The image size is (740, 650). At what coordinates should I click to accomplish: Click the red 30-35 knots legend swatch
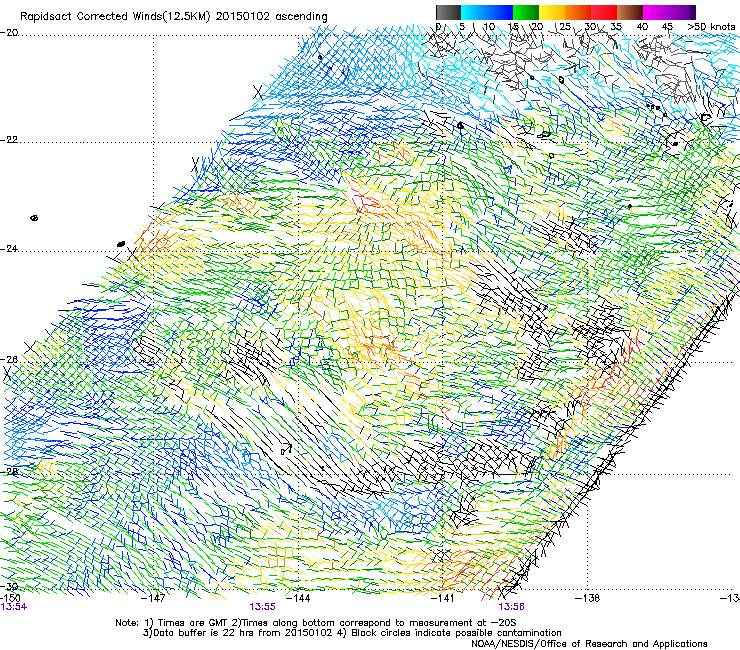604,12
